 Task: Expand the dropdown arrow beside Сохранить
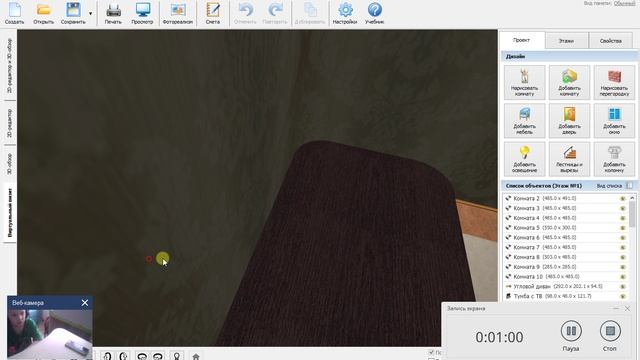91,13
